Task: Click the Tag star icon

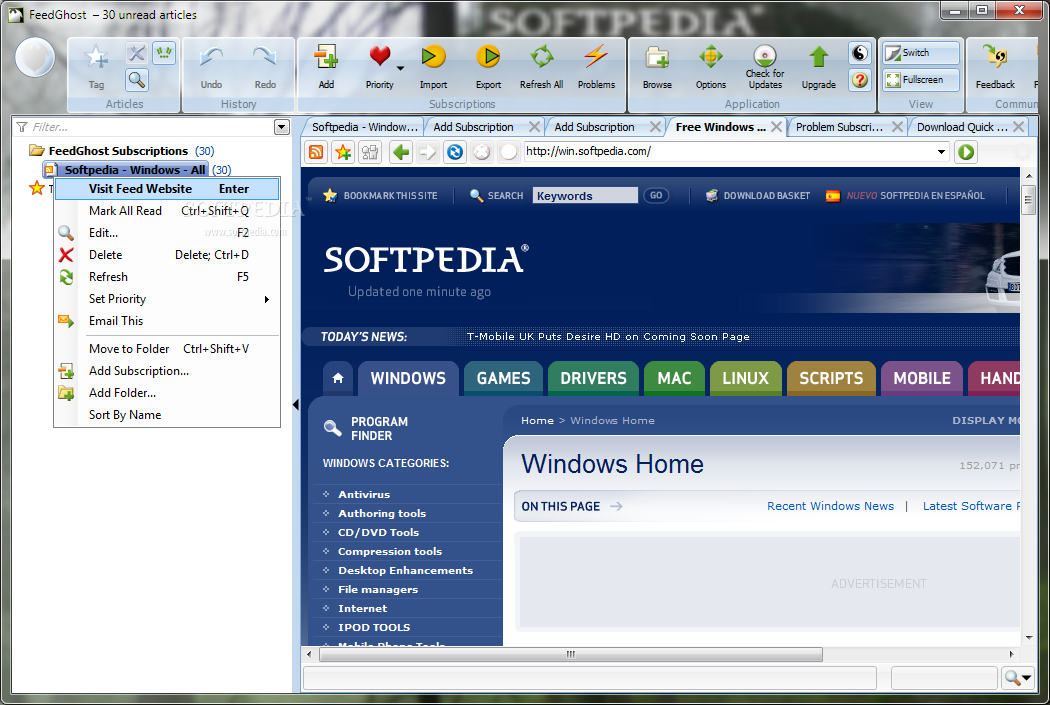Action: [96, 58]
